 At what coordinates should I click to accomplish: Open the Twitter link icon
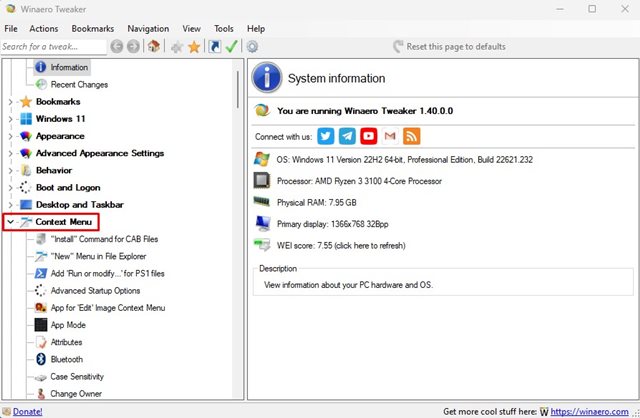[326, 136]
